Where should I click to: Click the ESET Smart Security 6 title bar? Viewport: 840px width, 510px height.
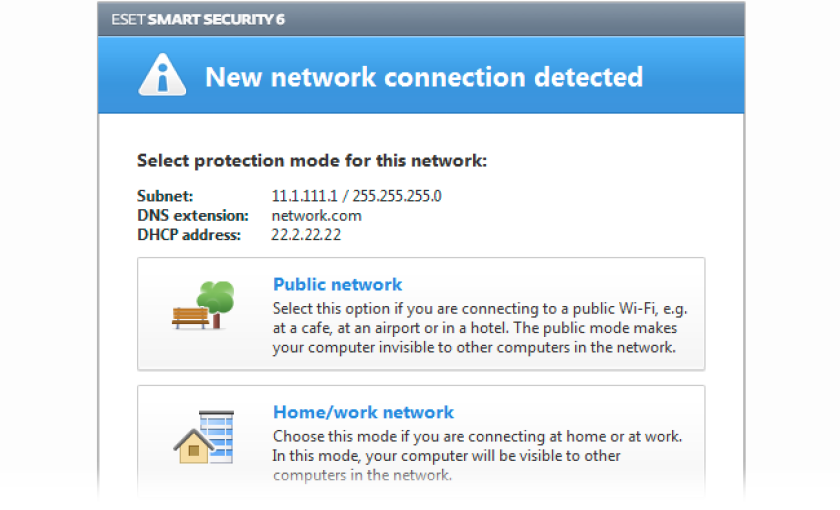pos(421,19)
